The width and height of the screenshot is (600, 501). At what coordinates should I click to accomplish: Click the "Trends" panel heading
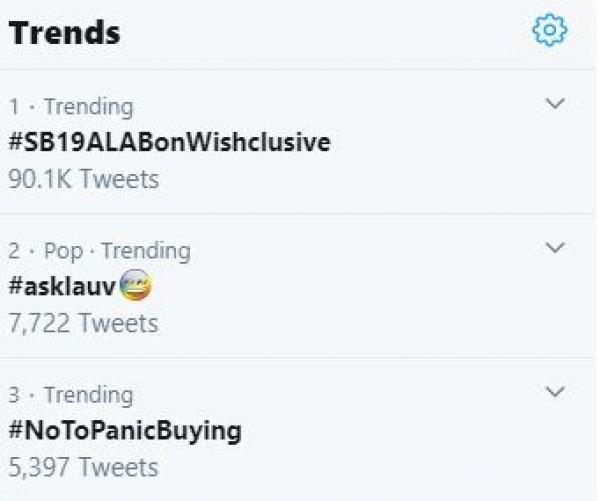(64, 33)
